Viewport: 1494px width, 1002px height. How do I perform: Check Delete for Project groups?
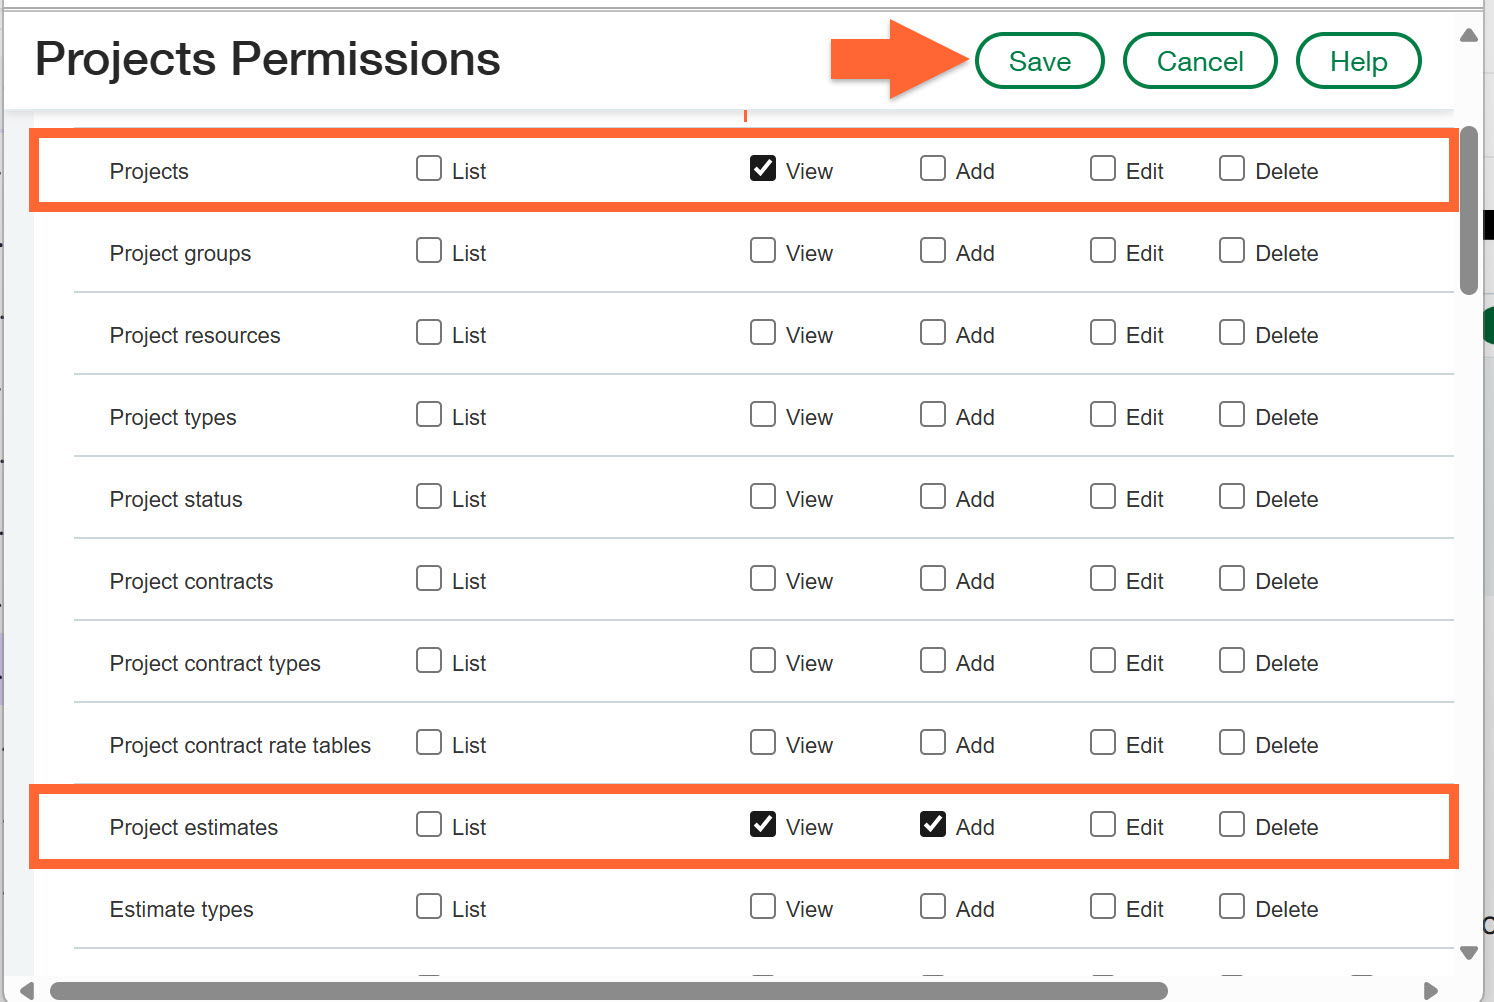[1232, 250]
